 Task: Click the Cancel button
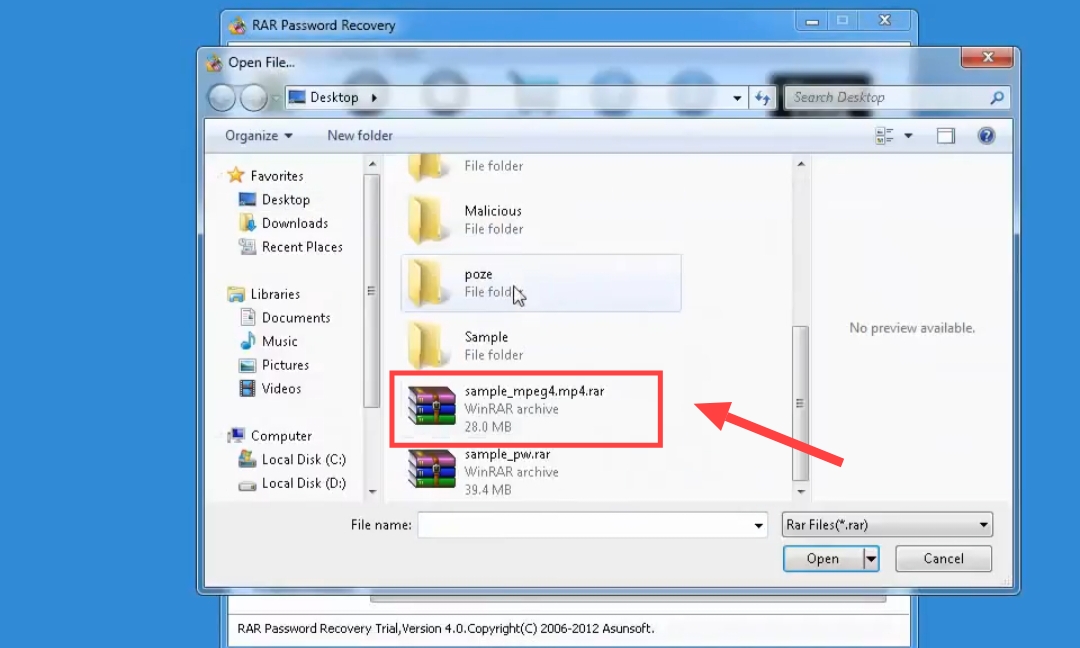[944, 558]
